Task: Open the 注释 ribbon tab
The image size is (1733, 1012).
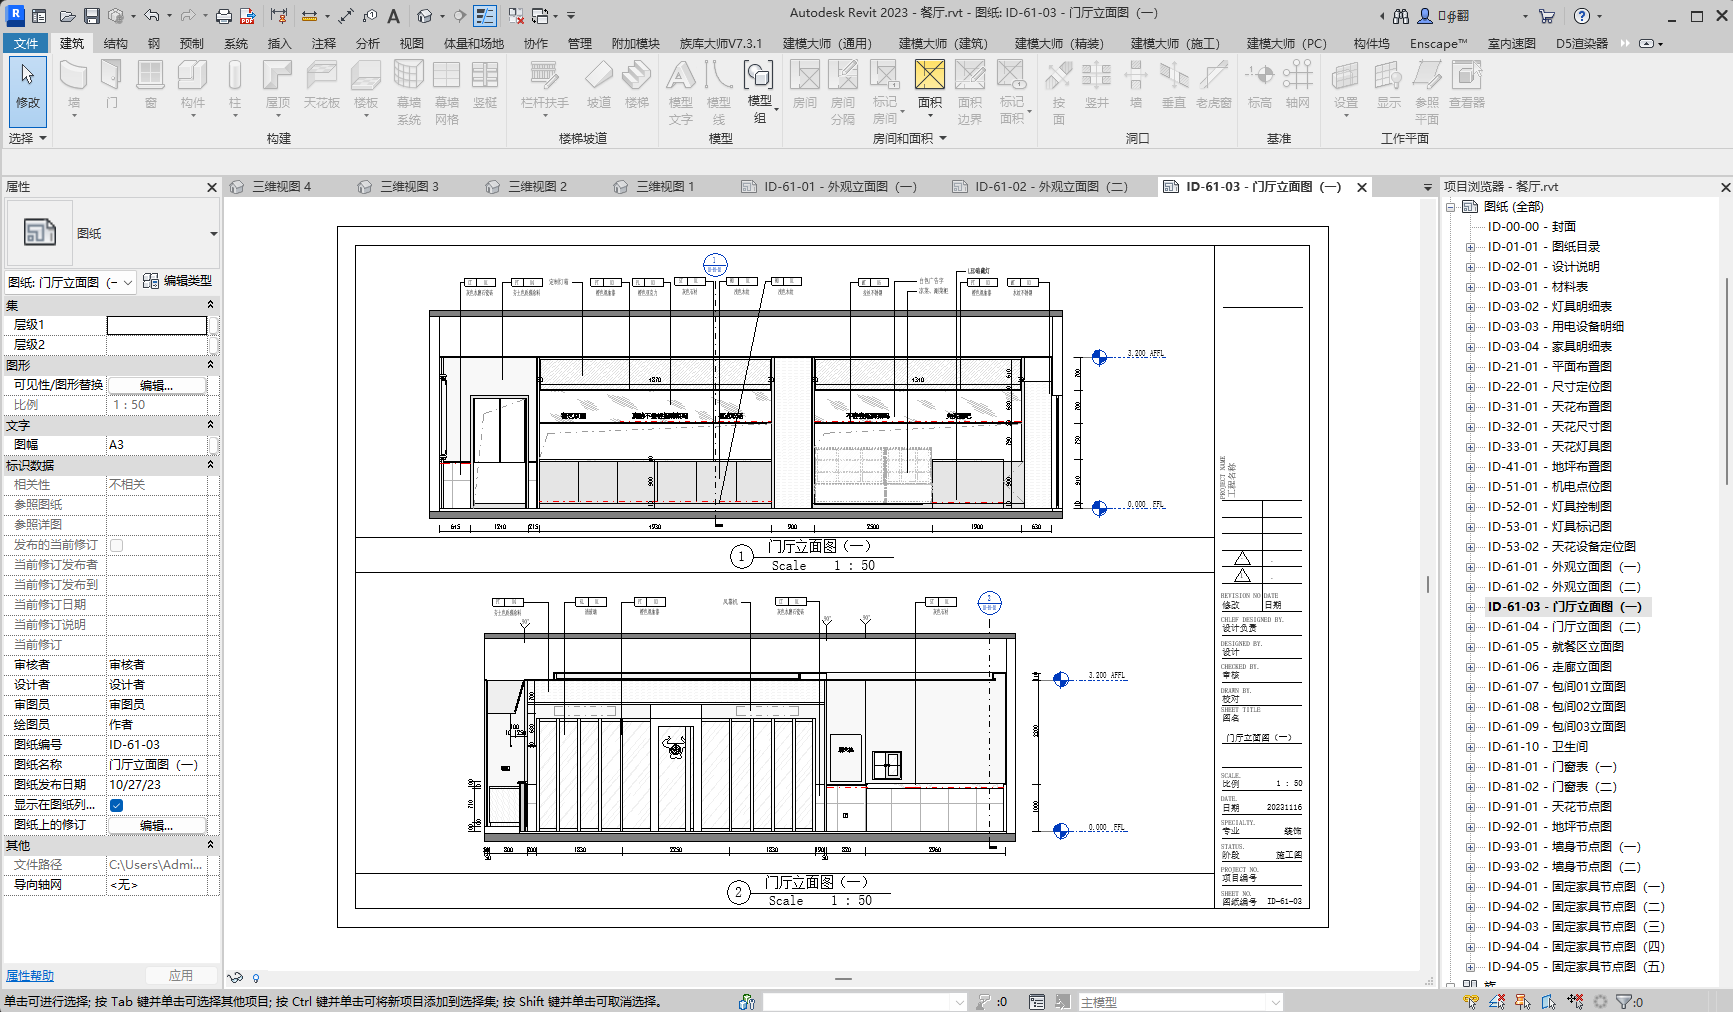Action: tap(323, 43)
